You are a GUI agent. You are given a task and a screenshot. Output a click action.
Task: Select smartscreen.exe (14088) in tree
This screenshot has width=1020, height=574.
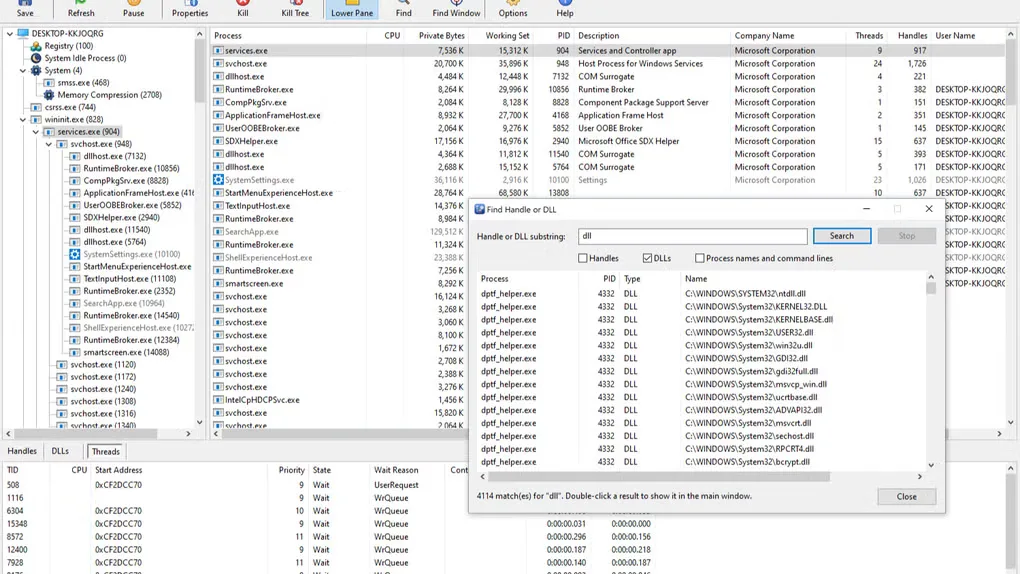coord(126,352)
